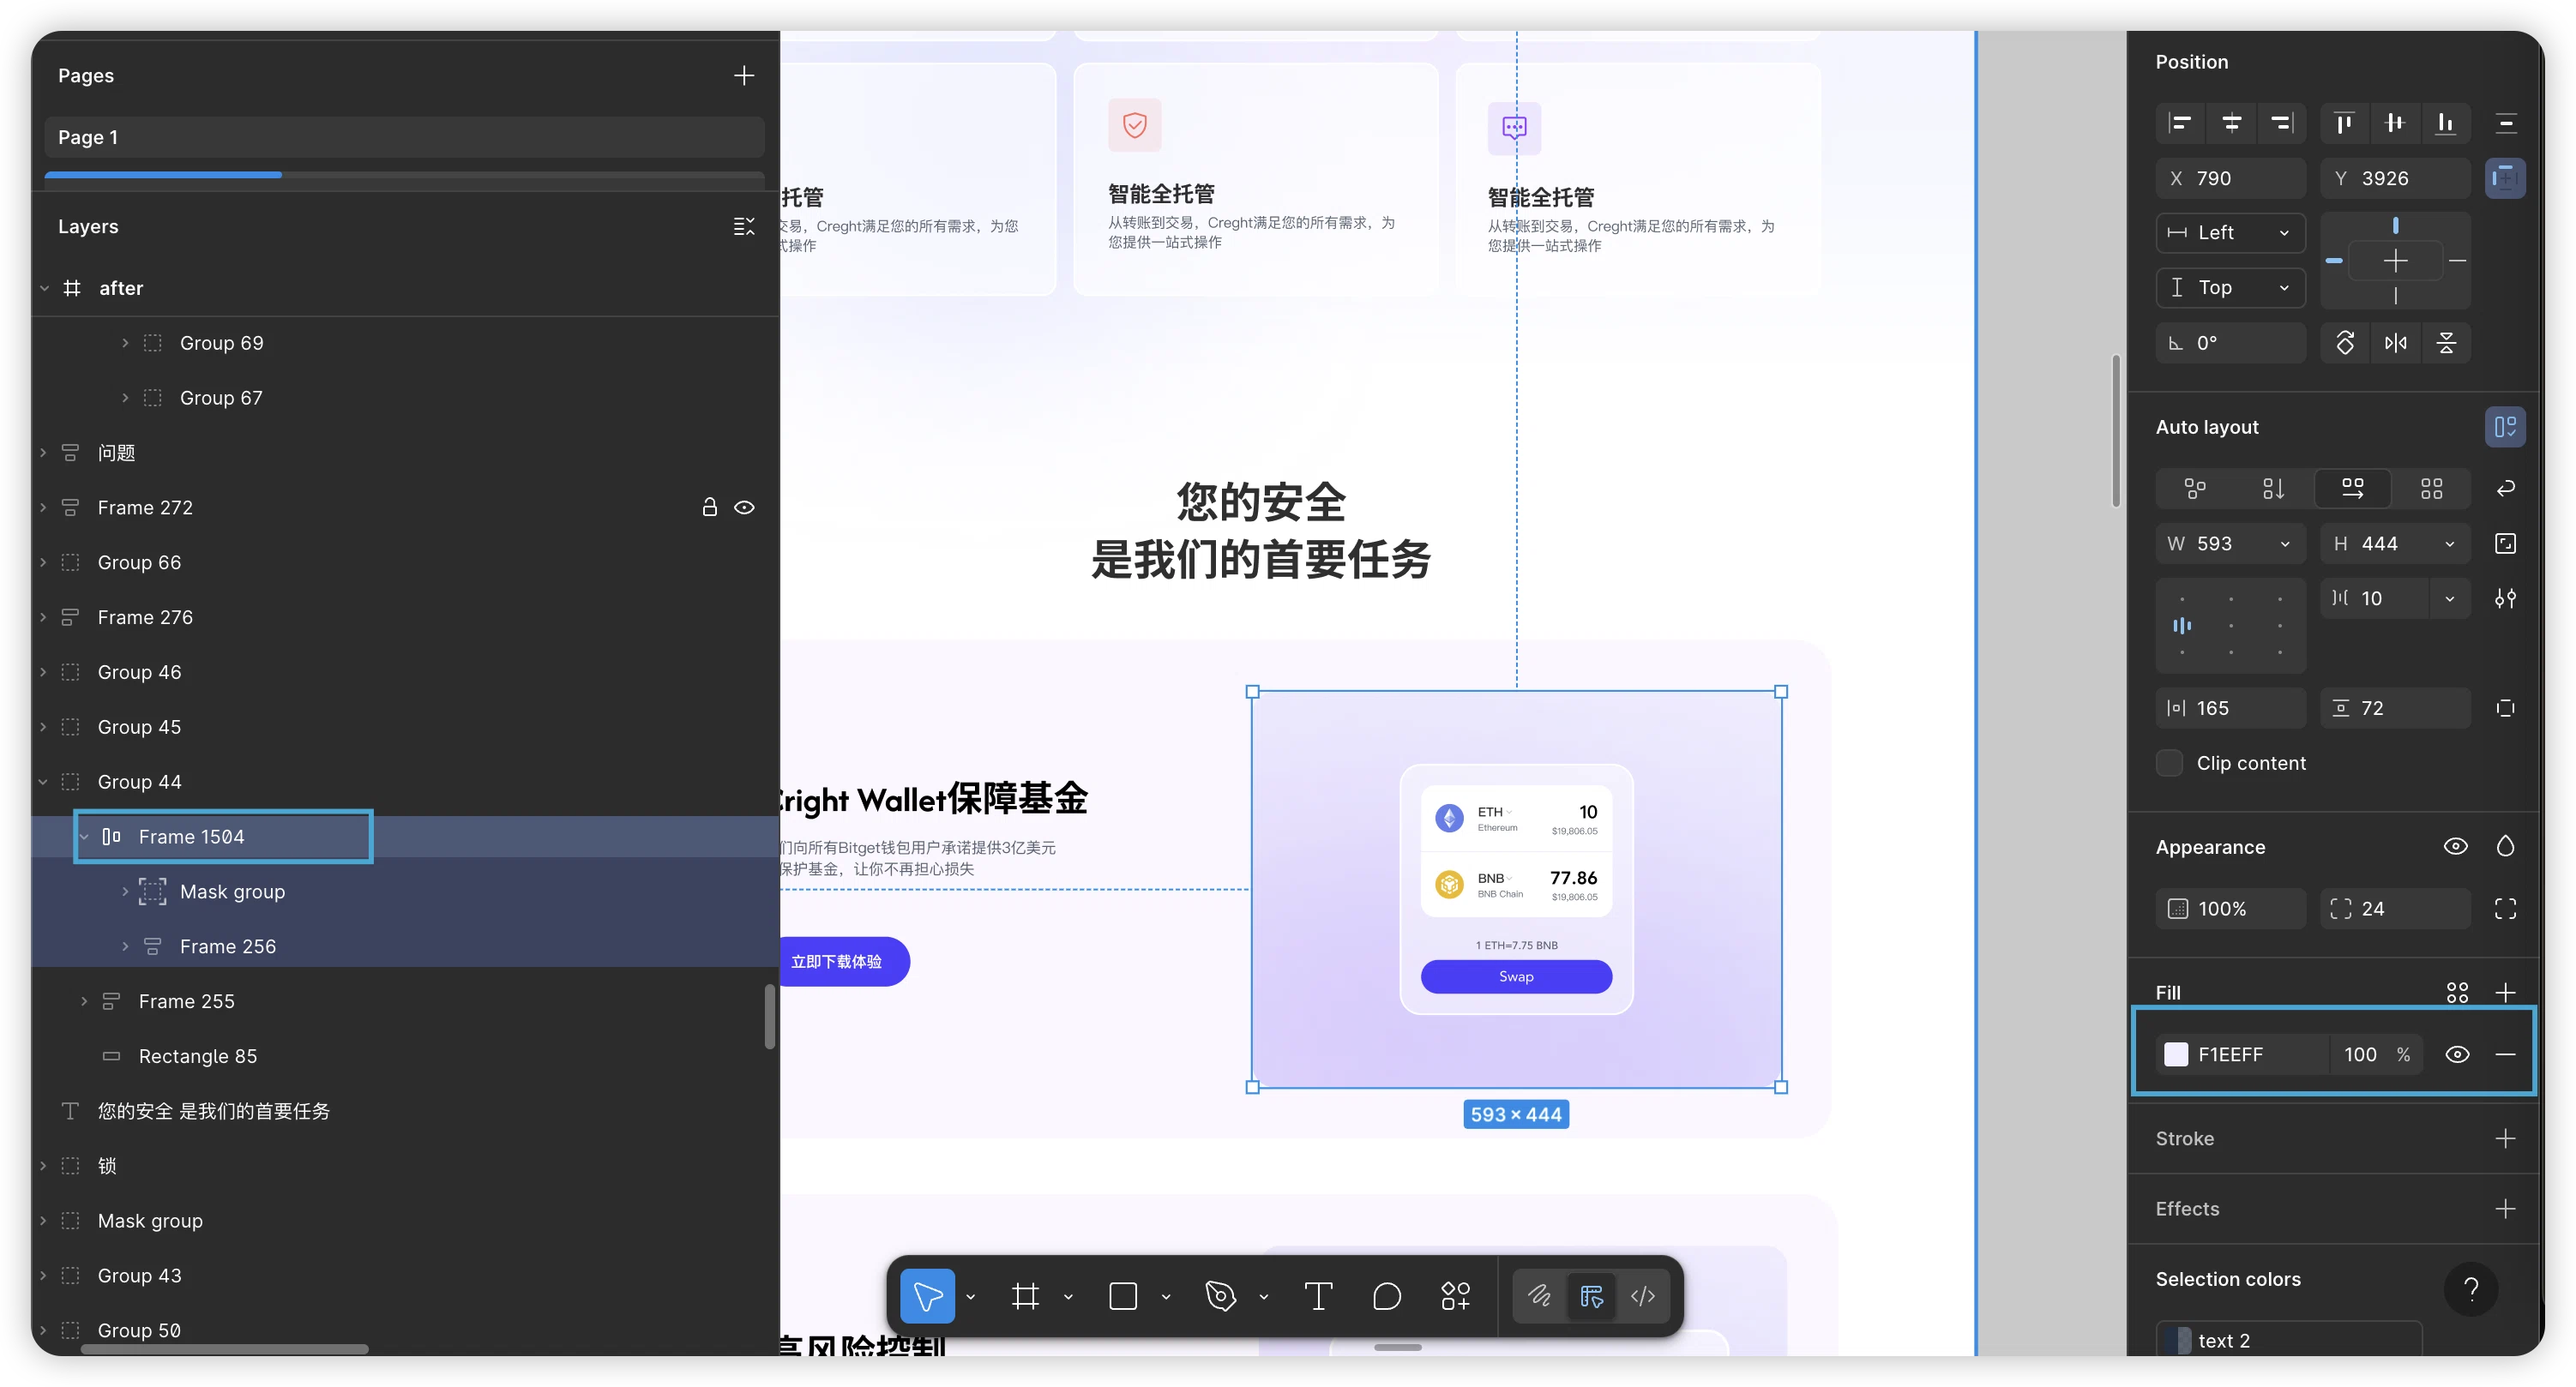Switch to Dev Mode code icon

point(1643,1296)
